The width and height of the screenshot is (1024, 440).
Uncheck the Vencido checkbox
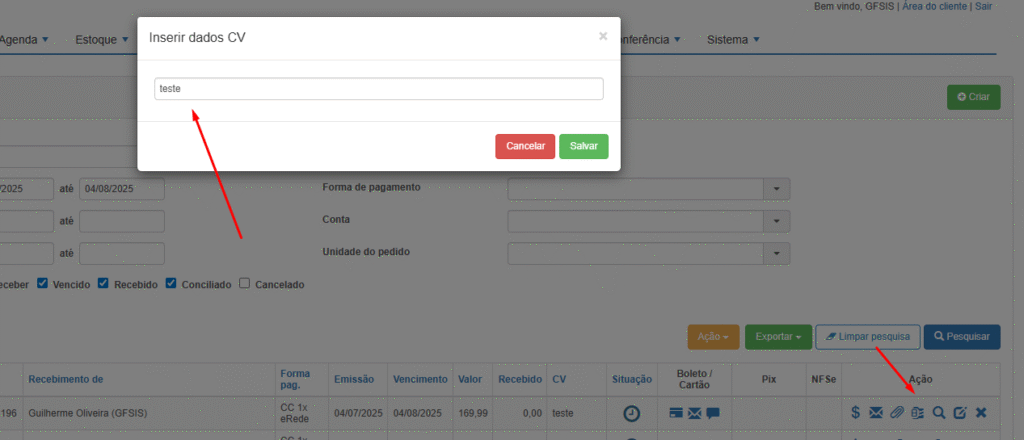(42, 284)
